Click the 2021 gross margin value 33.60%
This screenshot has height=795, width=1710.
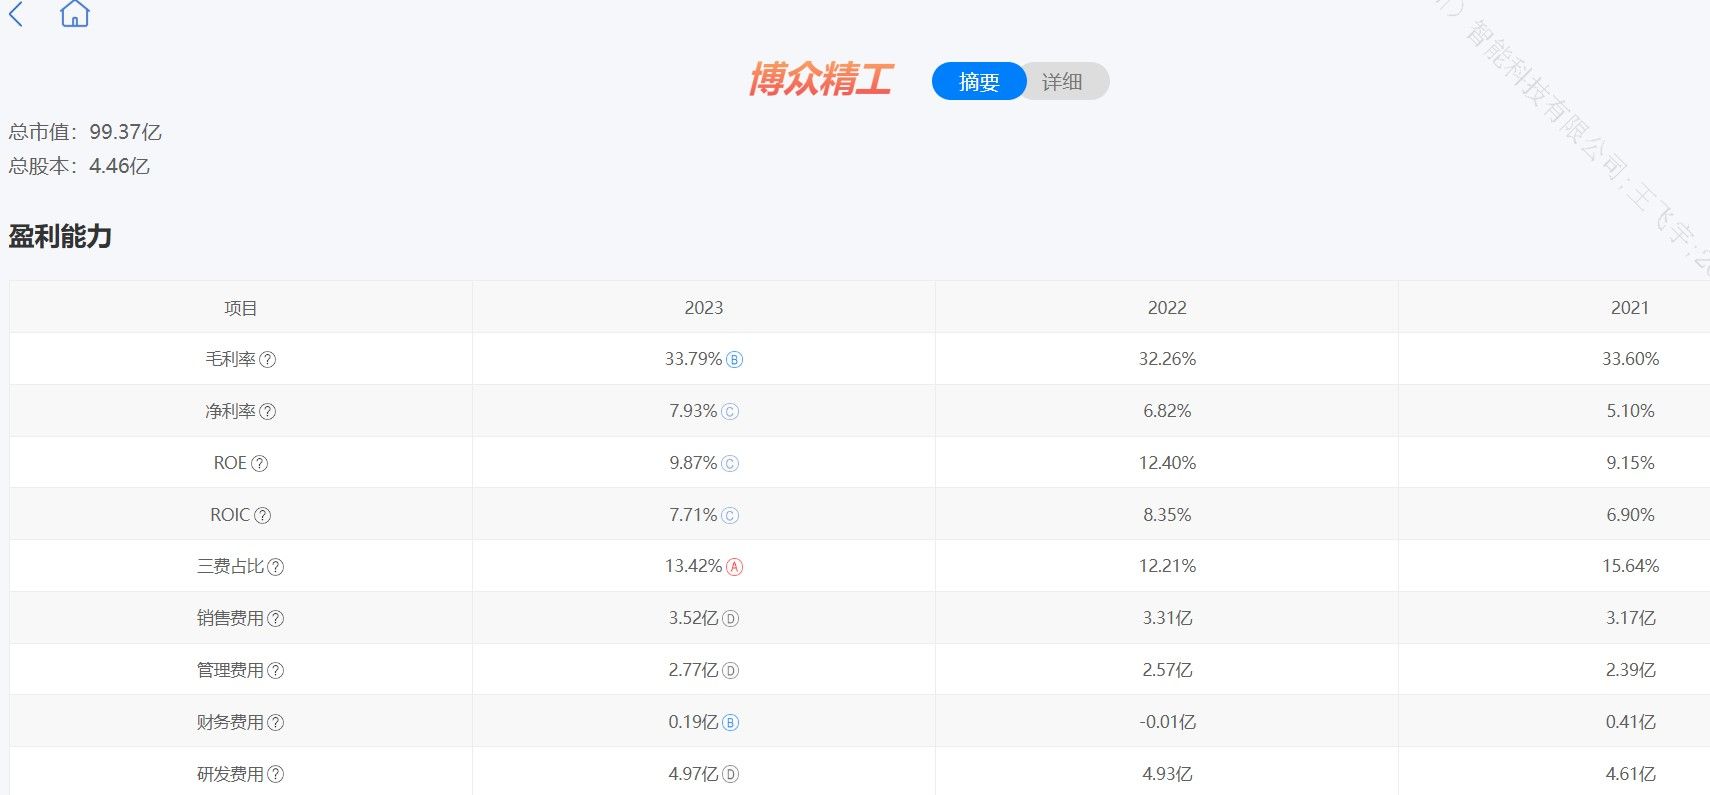1630,359
